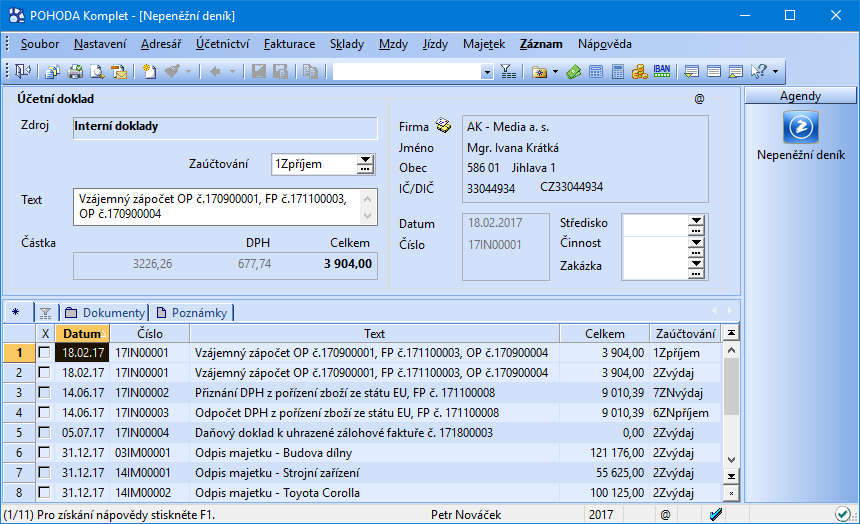Open the Účetnictví menu
This screenshot has height=524, width=860.
222,44
